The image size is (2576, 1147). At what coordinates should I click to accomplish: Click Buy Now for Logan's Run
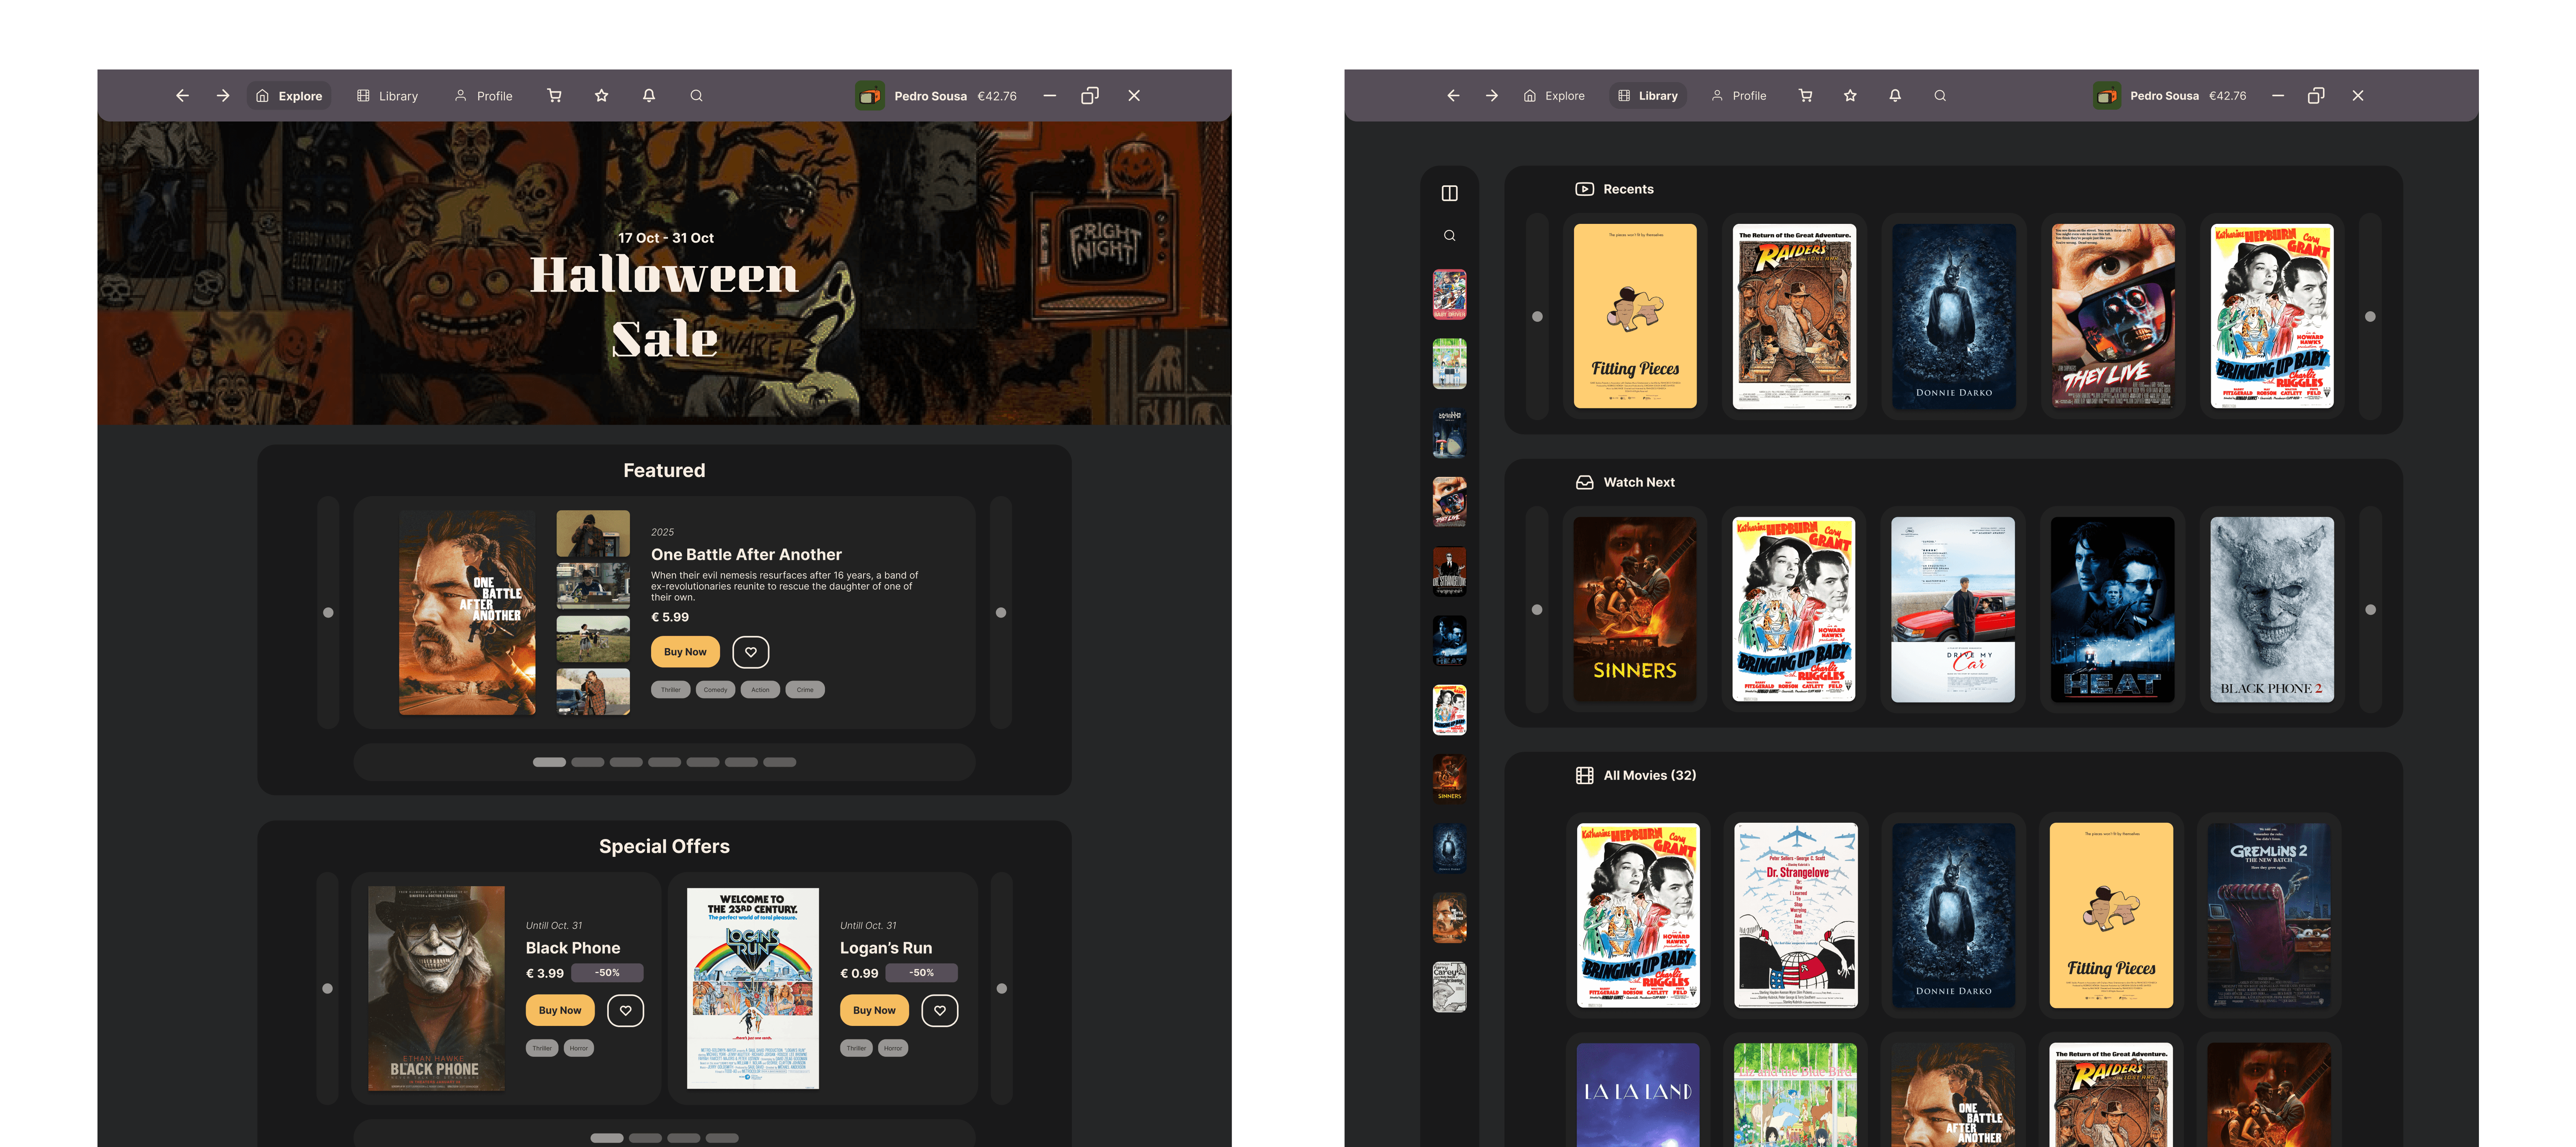coord(874,1010)
